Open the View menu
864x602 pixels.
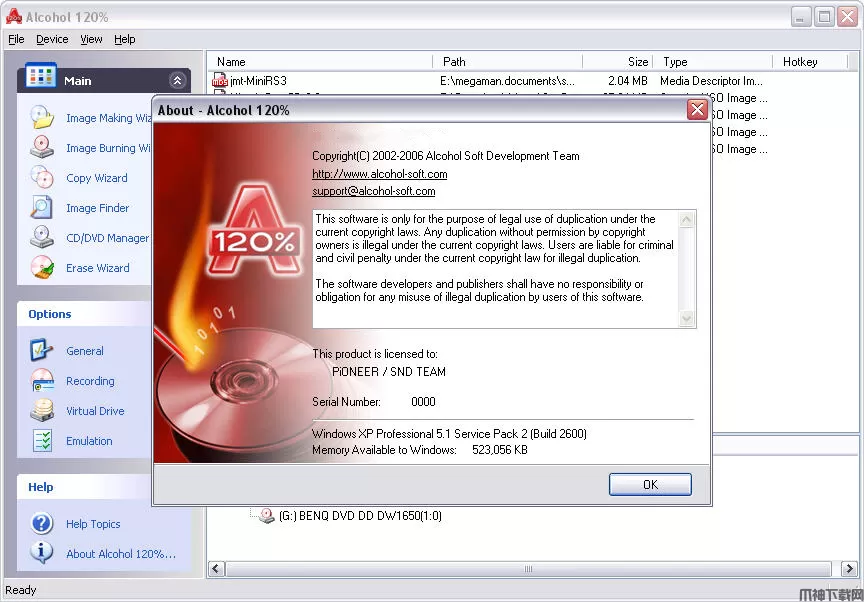tap(91, 39)
